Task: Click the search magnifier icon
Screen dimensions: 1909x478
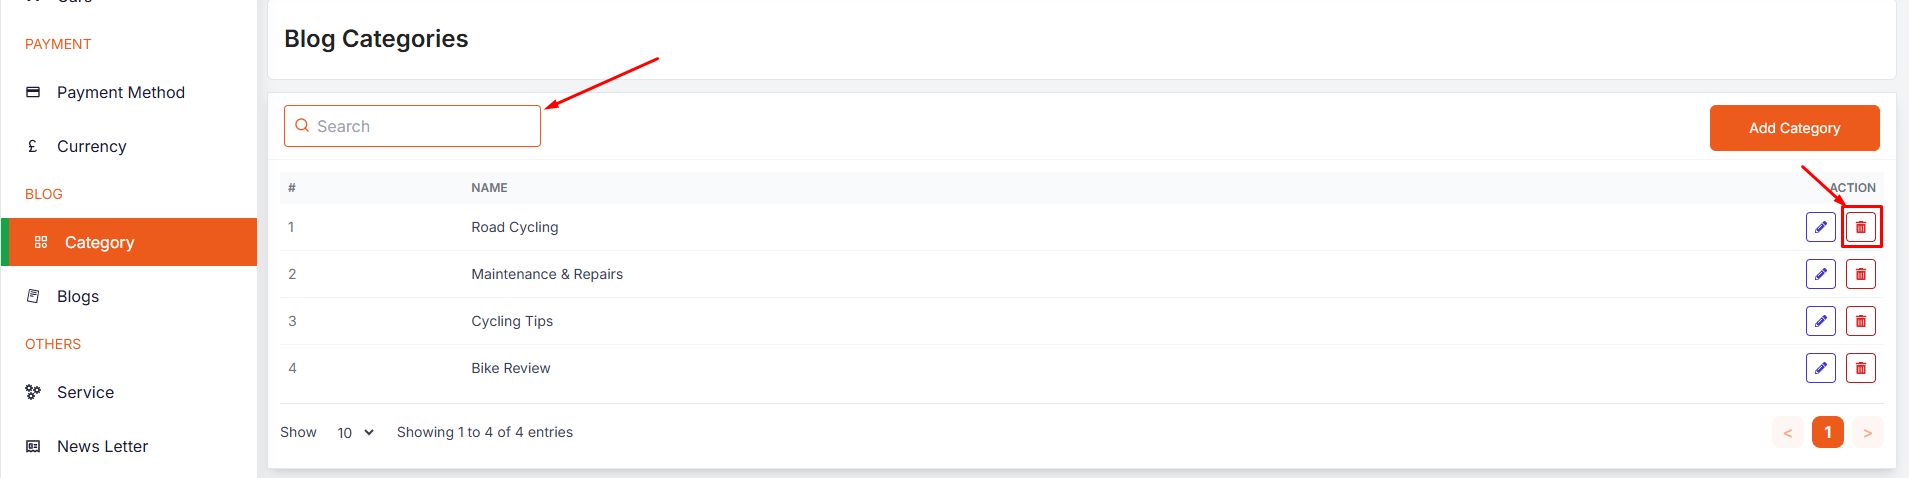Action: point(302,126)
